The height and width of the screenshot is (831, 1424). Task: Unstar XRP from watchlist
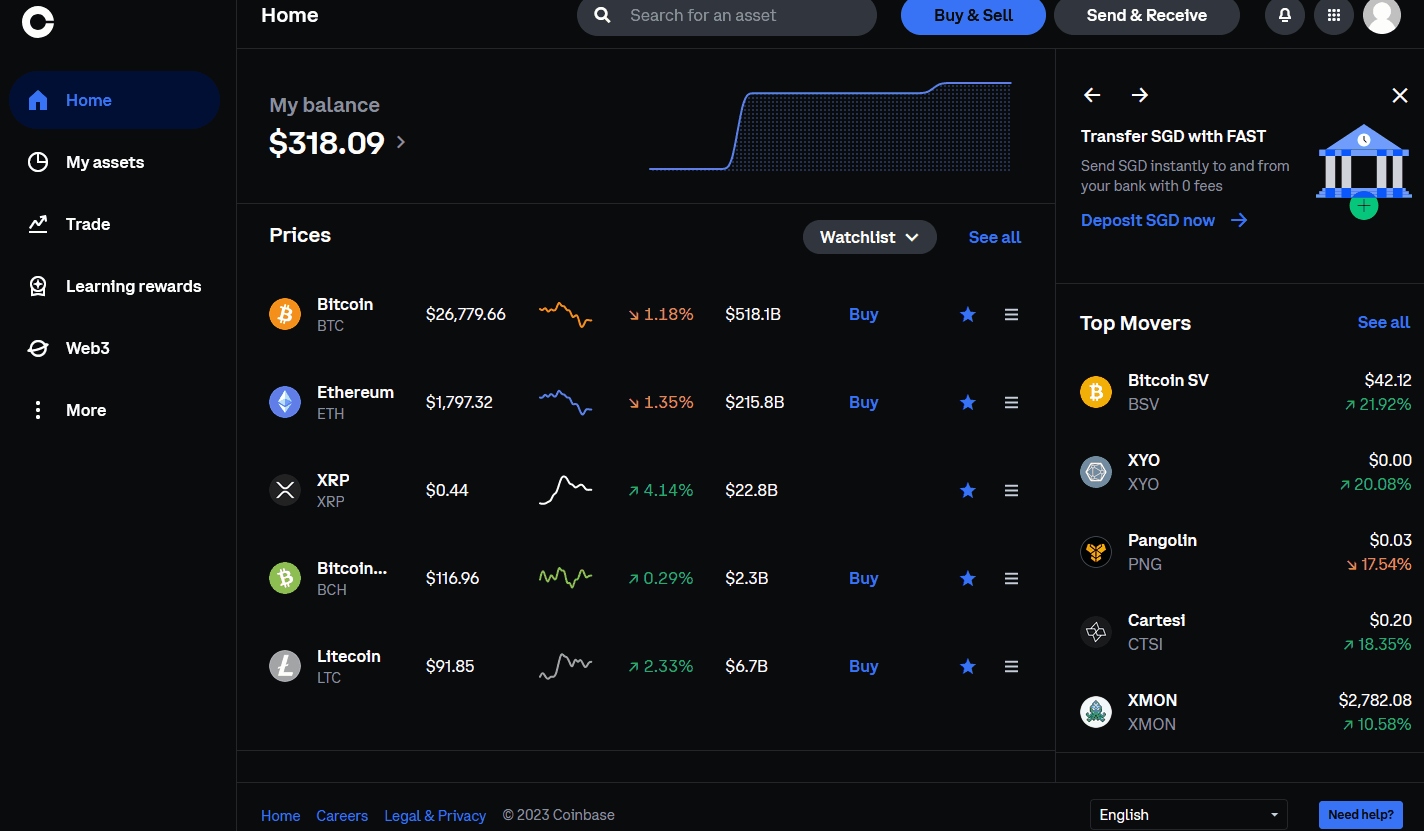click(x=967, y=490)
